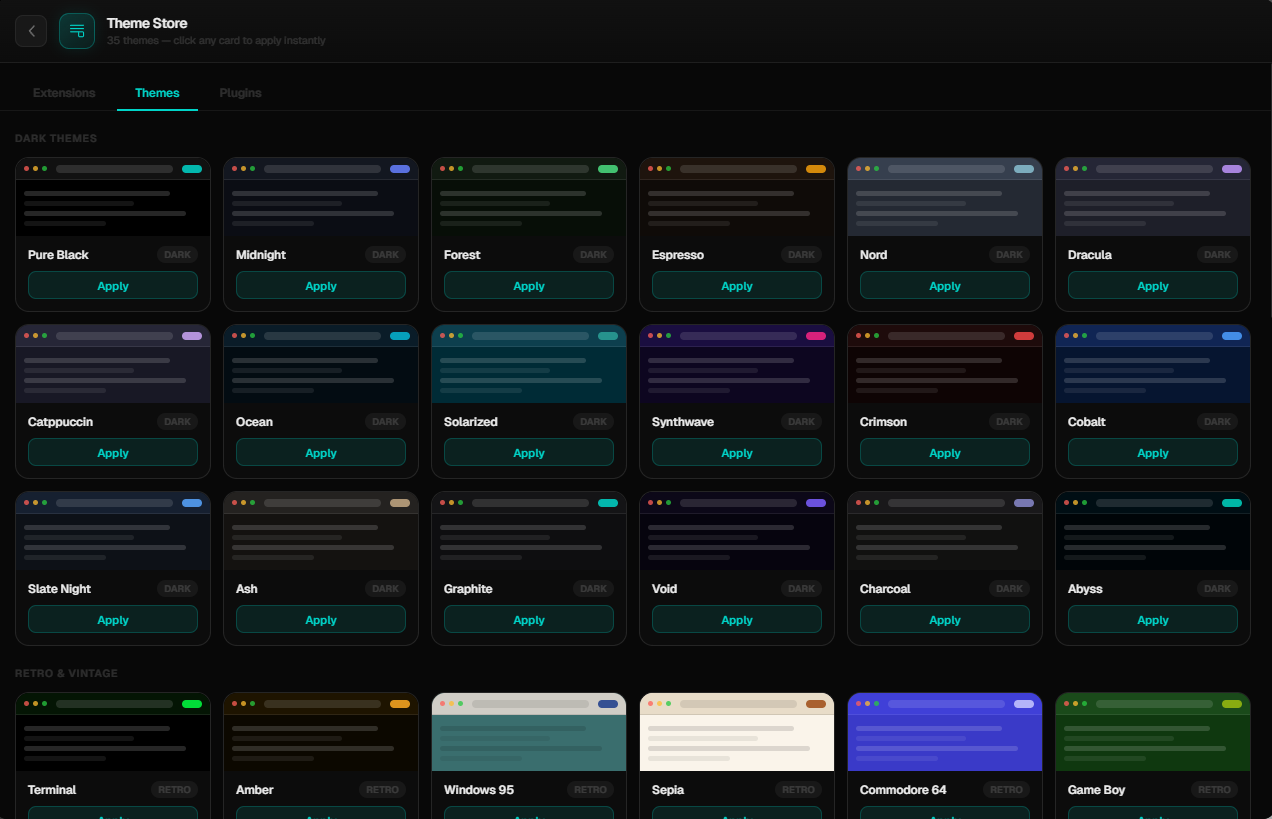The width and height of the screenshot is (1272, 819).
Task: Select the Commodore 64 preview card
Action: pos(944,731)
